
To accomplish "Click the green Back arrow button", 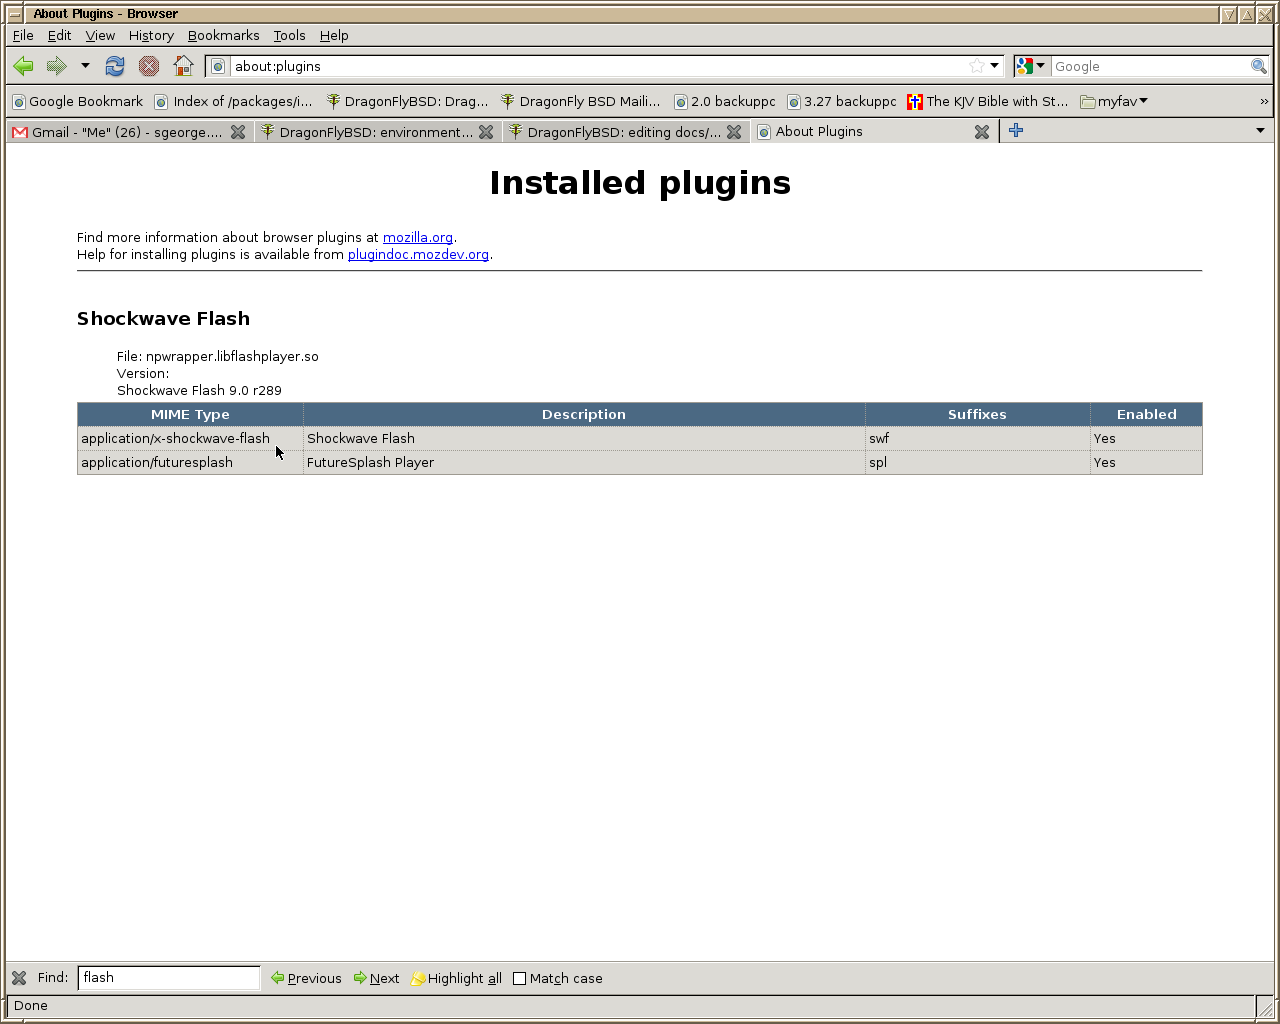I will [x=24, y=66].
